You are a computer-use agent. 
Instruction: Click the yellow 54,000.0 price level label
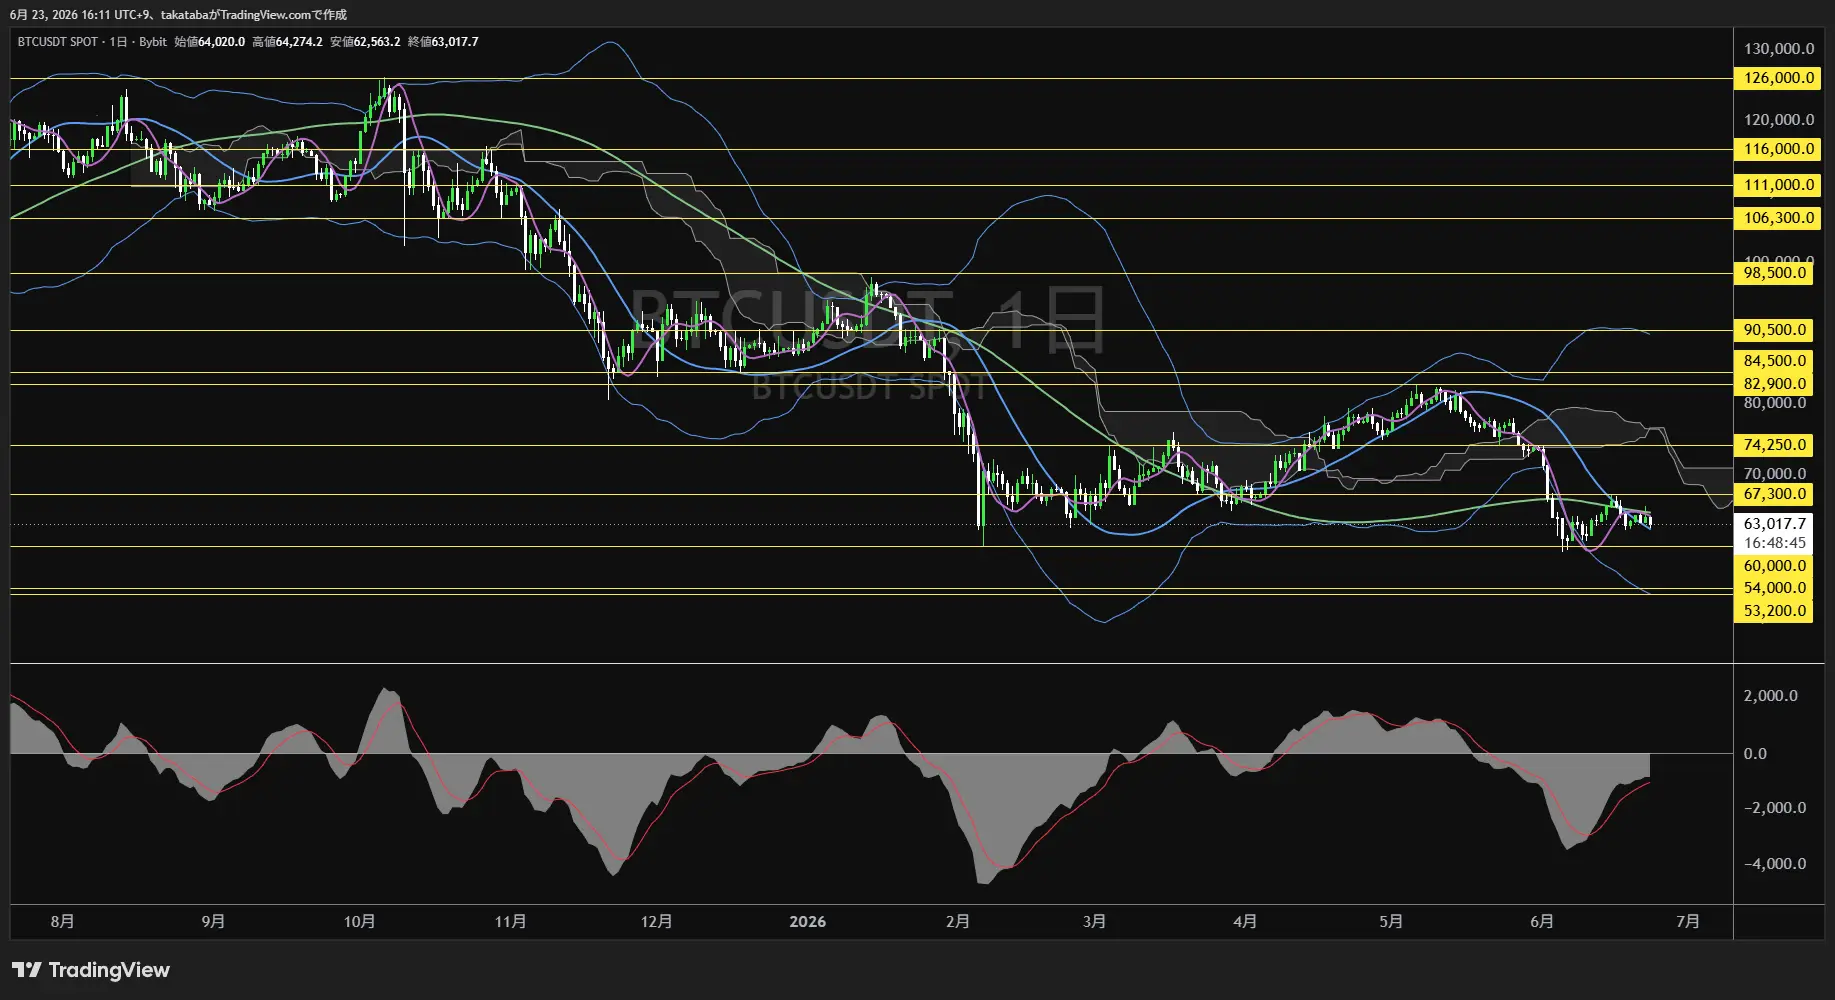(x=1774, y=588)
